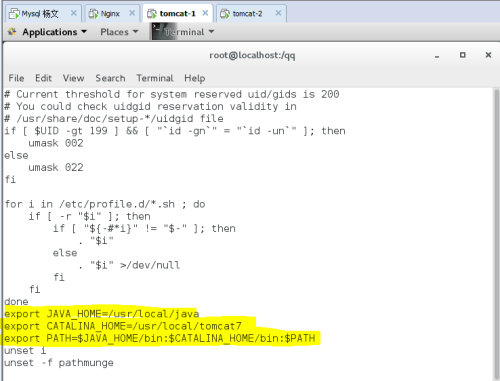Click the '/usr/share/doc/setup-*/uidgid file' line

[x=114, y=119]
